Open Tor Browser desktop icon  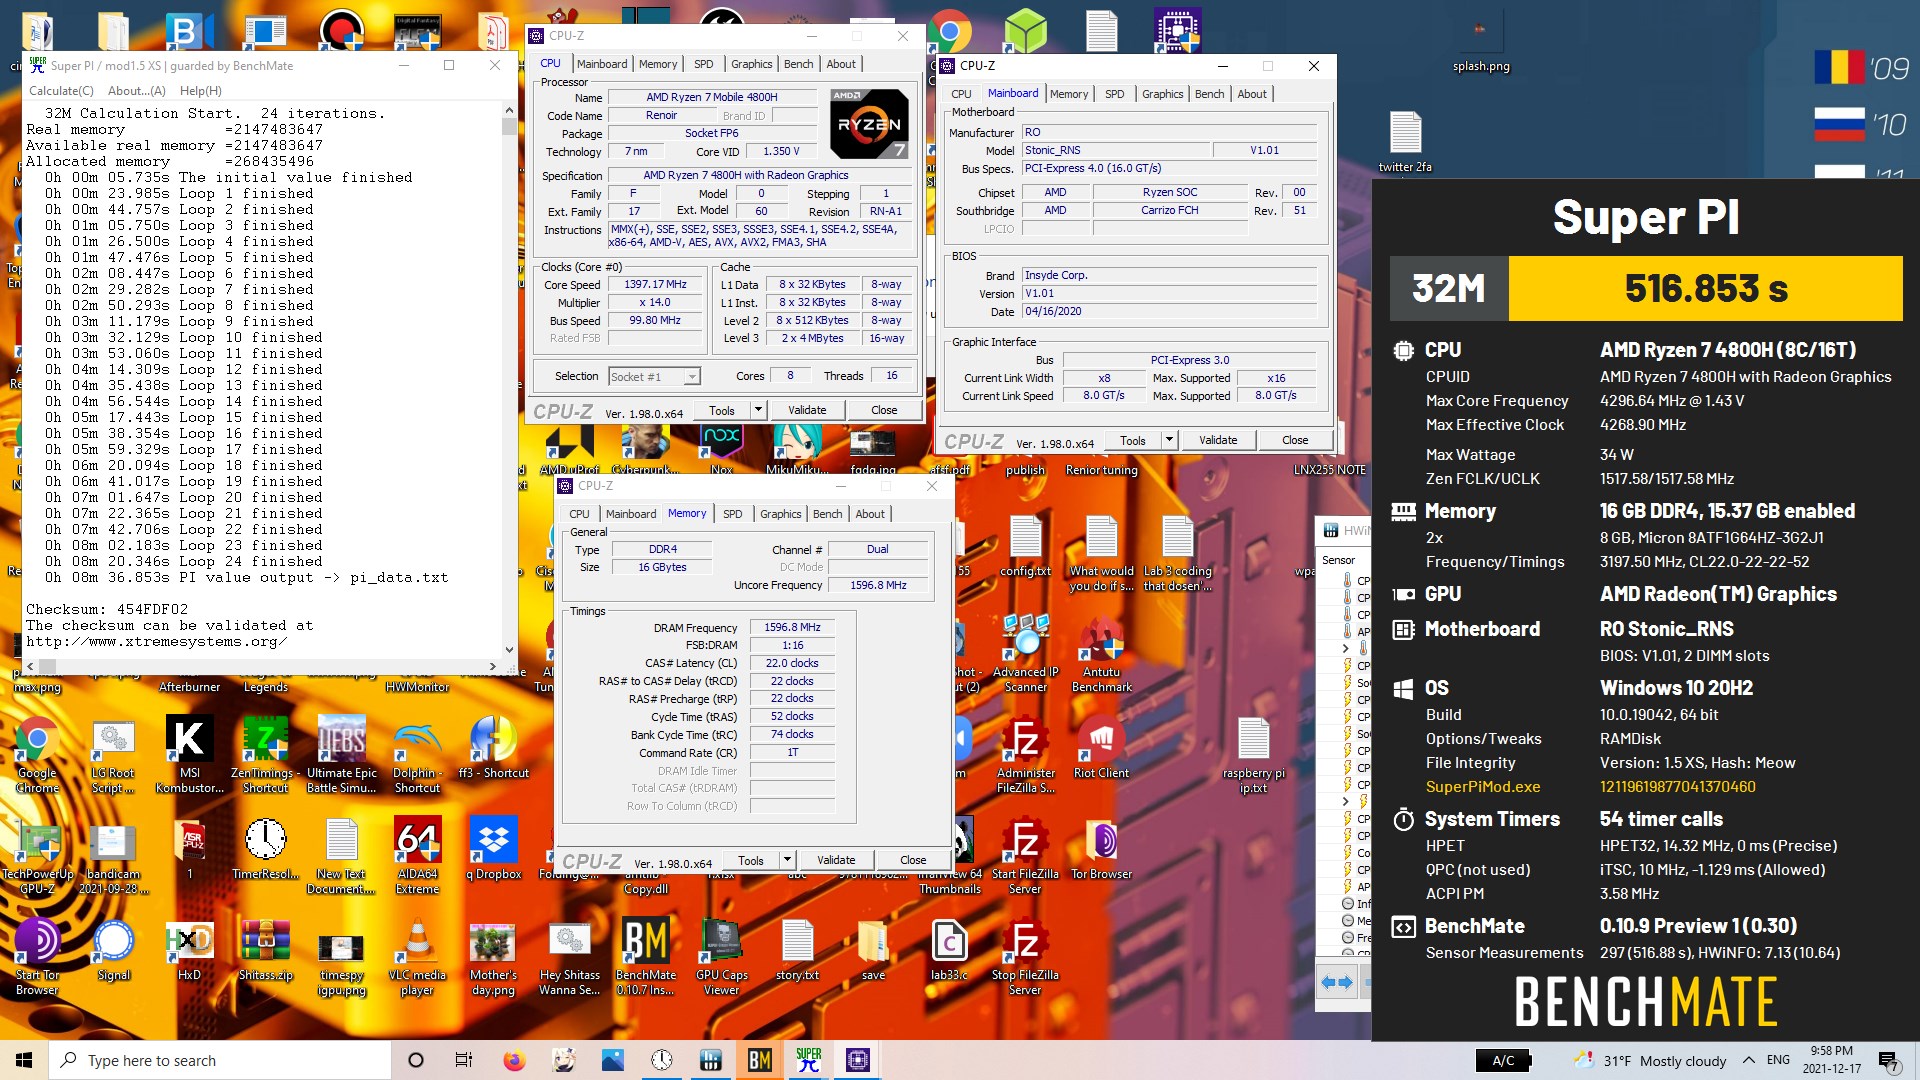(1101, 849)
